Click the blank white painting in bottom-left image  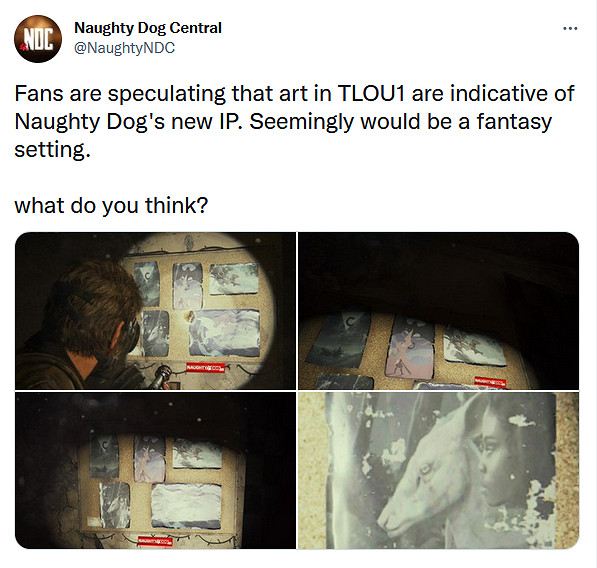point(187,505)
